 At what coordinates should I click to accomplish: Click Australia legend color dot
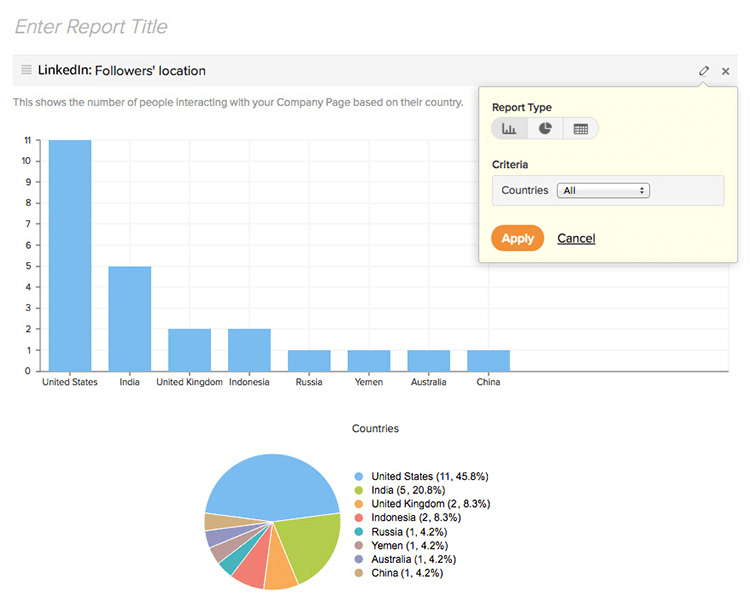click(x=359, y=559)
